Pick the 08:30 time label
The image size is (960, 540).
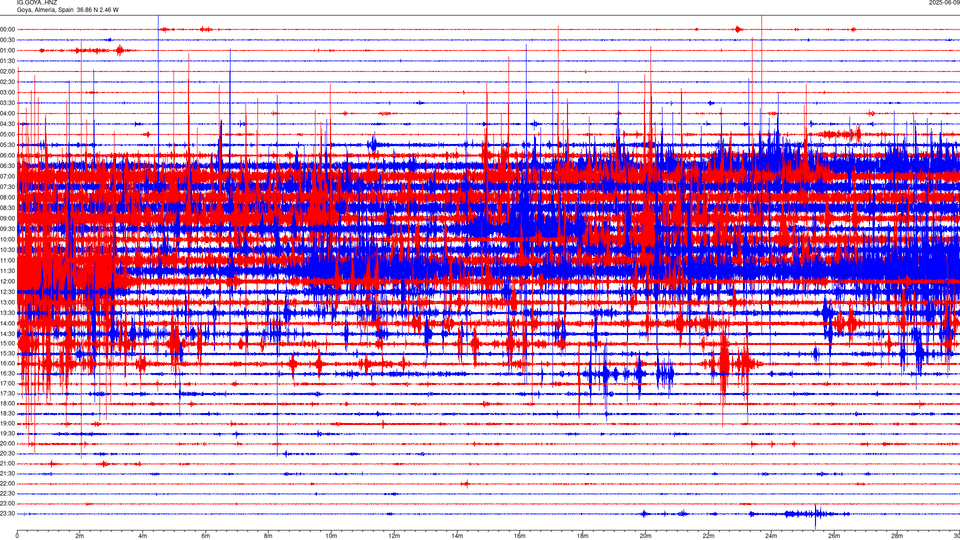point(7,208)
